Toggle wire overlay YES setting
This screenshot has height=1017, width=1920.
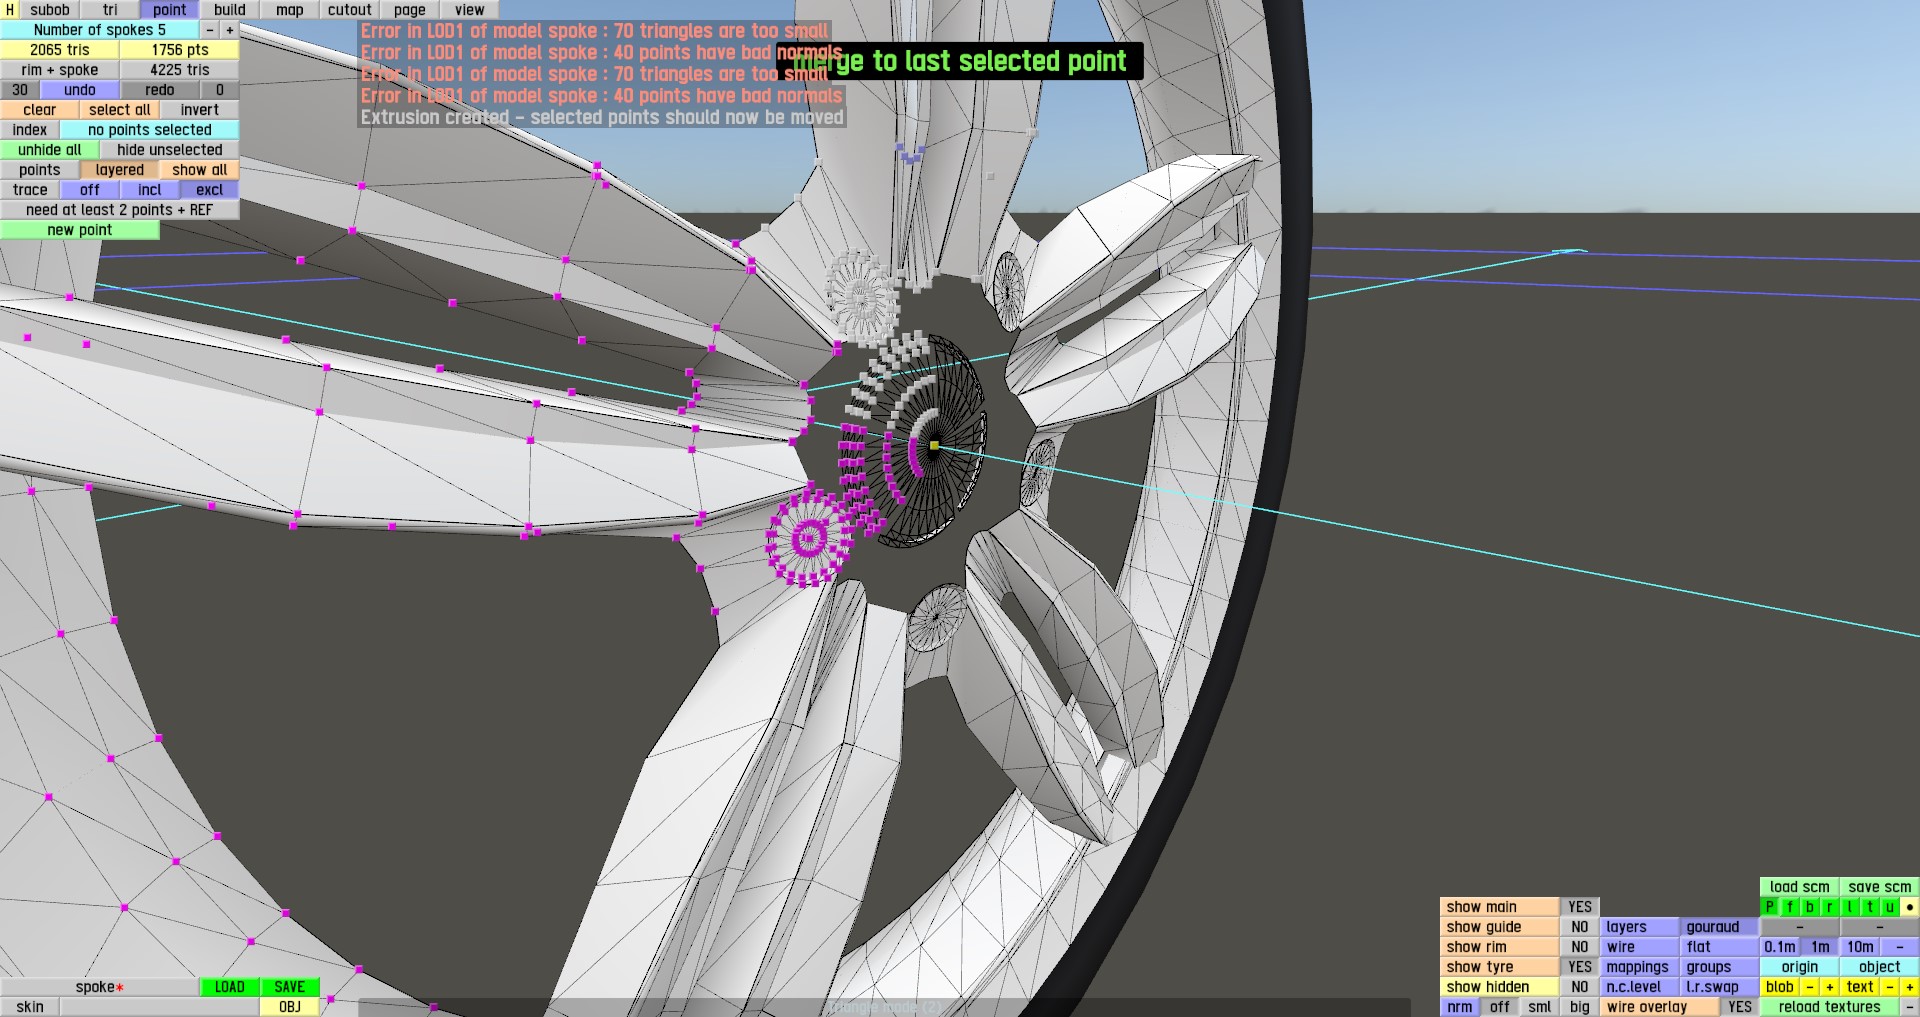click(x=1740, y=1007)
